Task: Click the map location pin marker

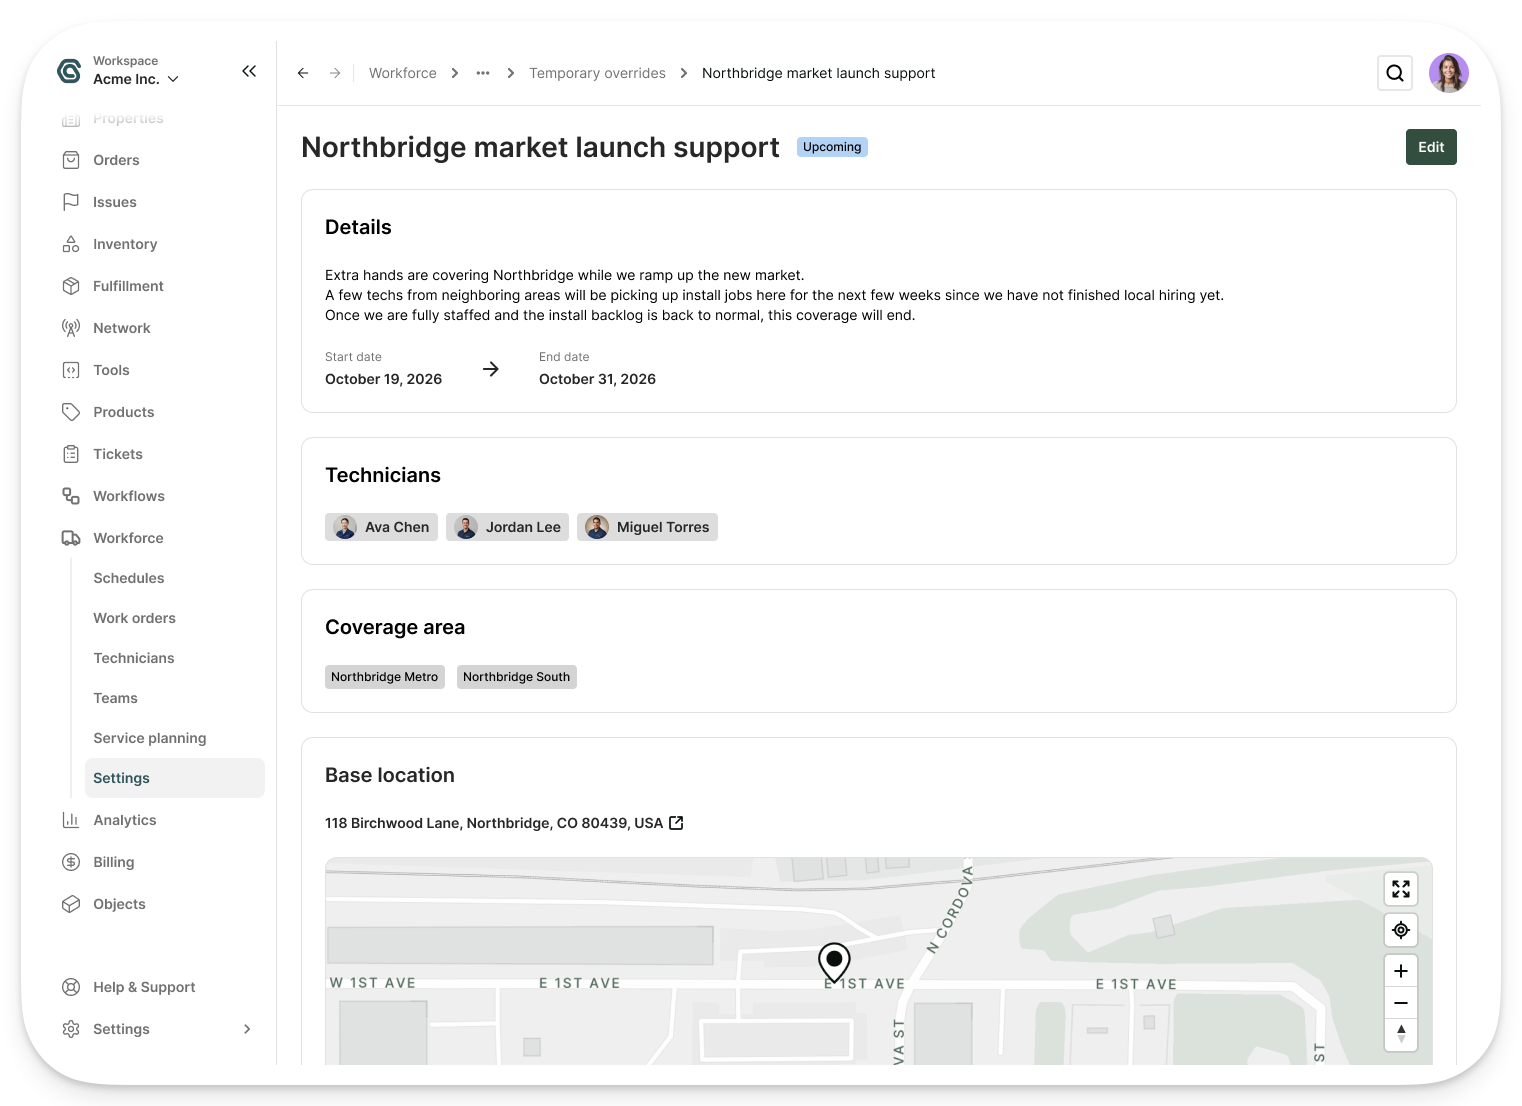Action: [834, 962]
